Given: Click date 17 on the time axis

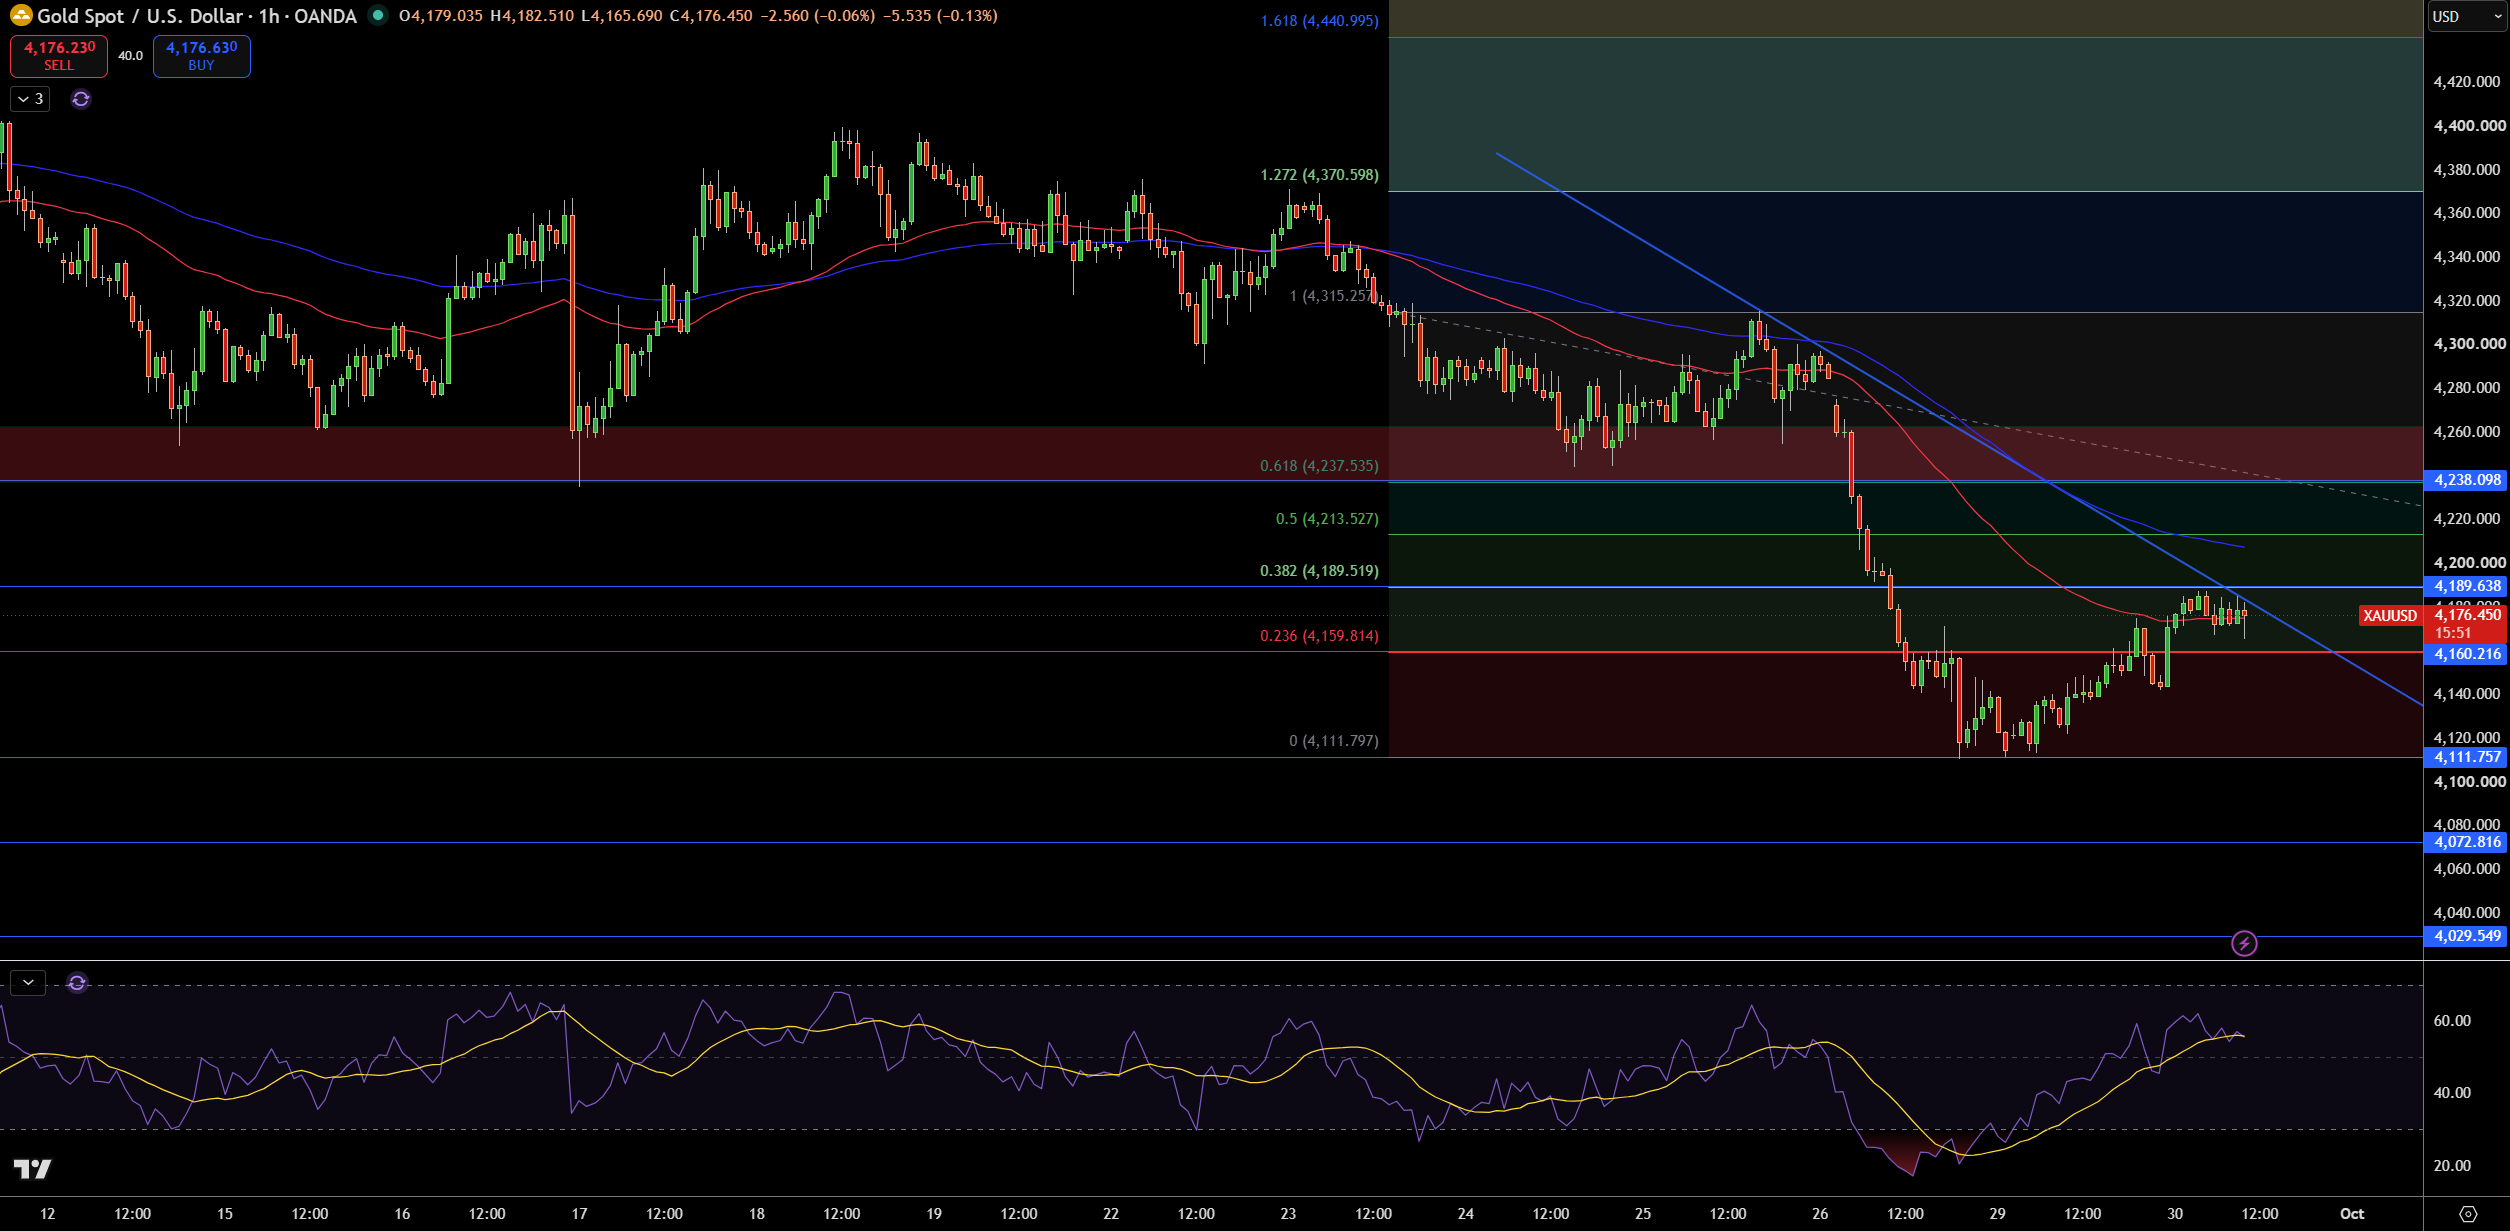Looking at the screenshot, I should click(x=579, y=1214).
